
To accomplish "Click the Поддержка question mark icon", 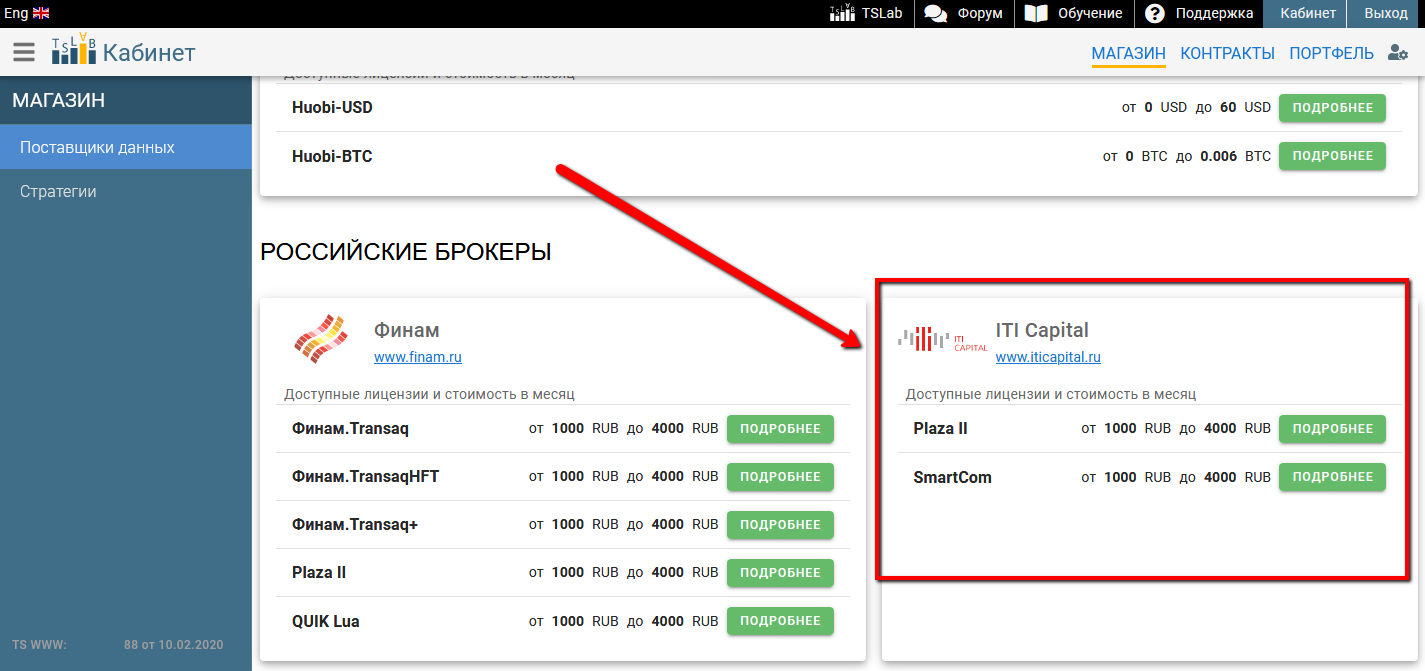I will click(1155, 14).
